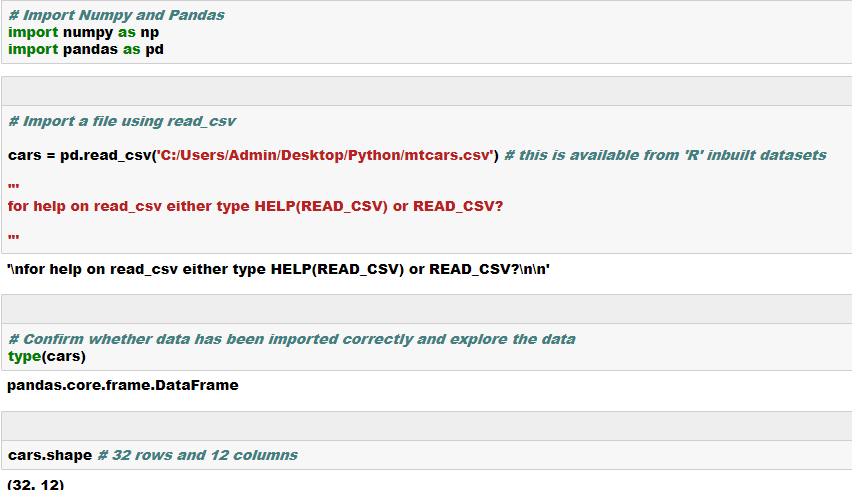
Task: Click the empty gray cell above cars.shape cell
Action: [427, 426]
